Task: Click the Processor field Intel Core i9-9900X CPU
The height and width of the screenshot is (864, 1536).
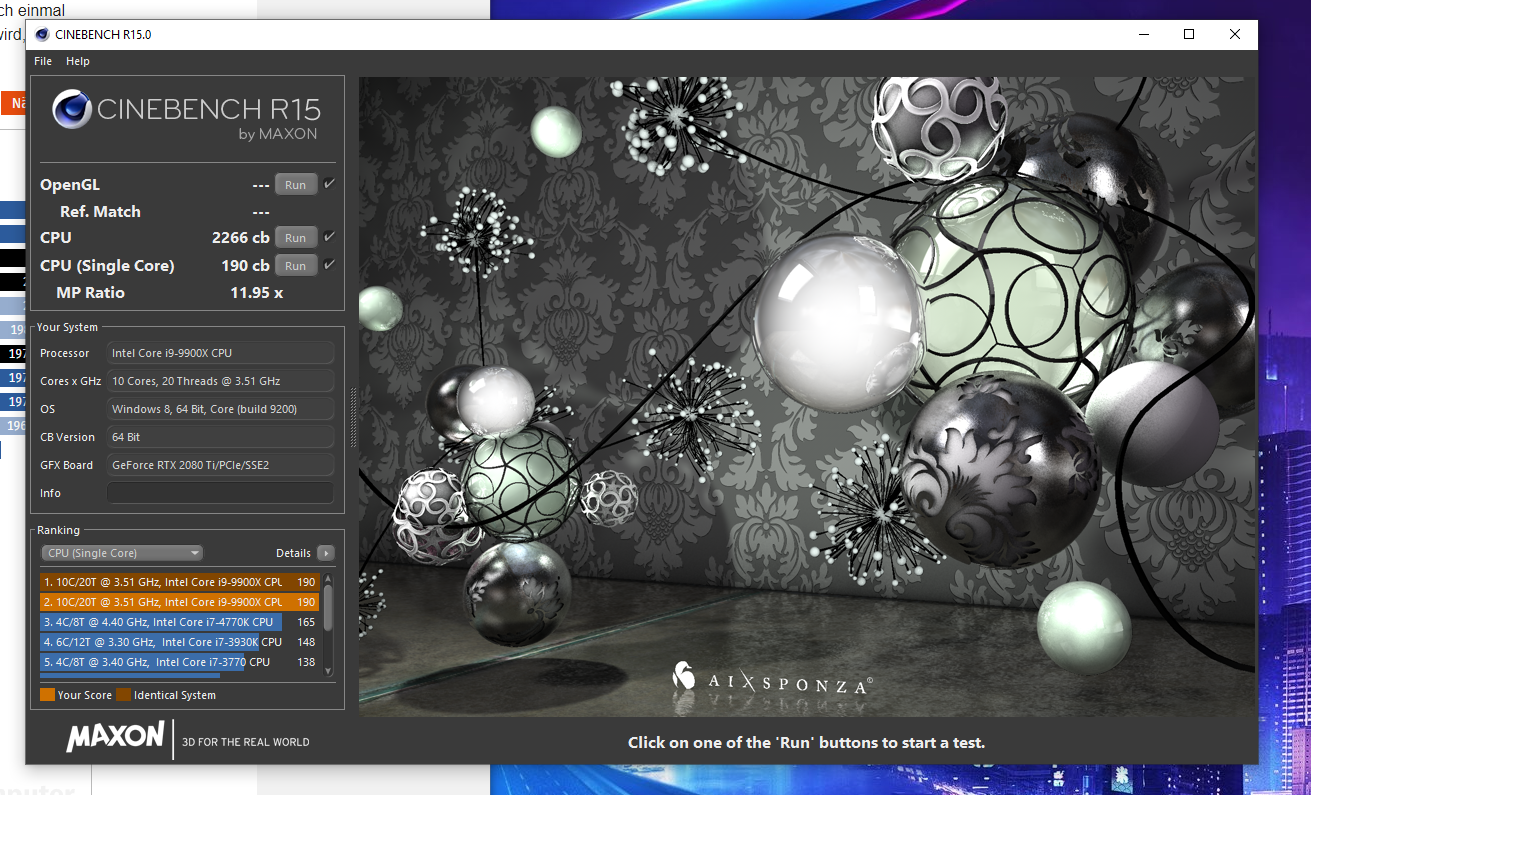Action: point(220,353)
